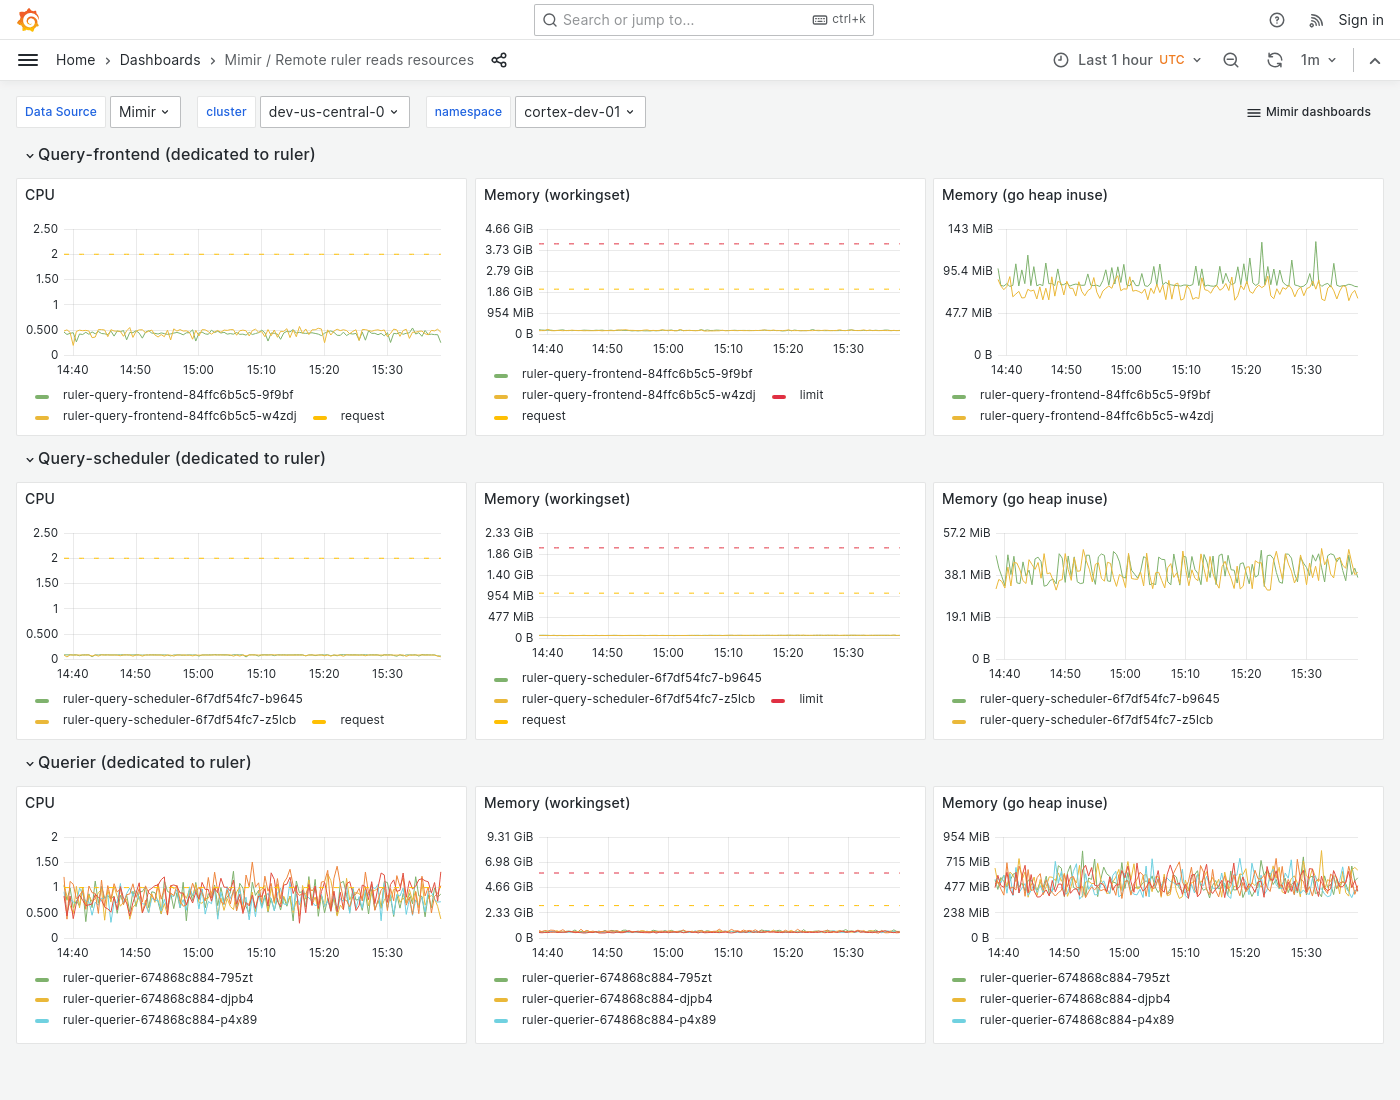Toggle the request series in the CPU legend
This screenshot has height=1100, width=1400.
pyautogui.click(x=362, y=415)
